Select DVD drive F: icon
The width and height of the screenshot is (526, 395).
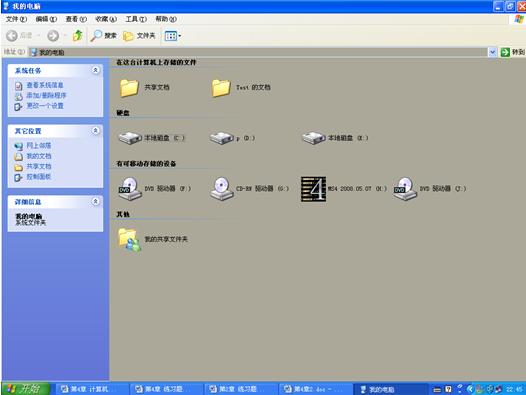(x=130, y=189)
